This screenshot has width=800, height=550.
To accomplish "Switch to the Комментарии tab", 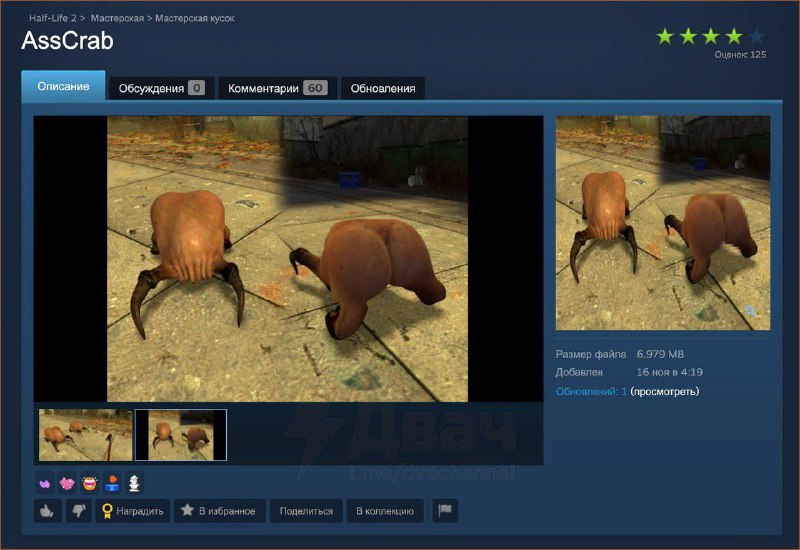I will [278, 88].
